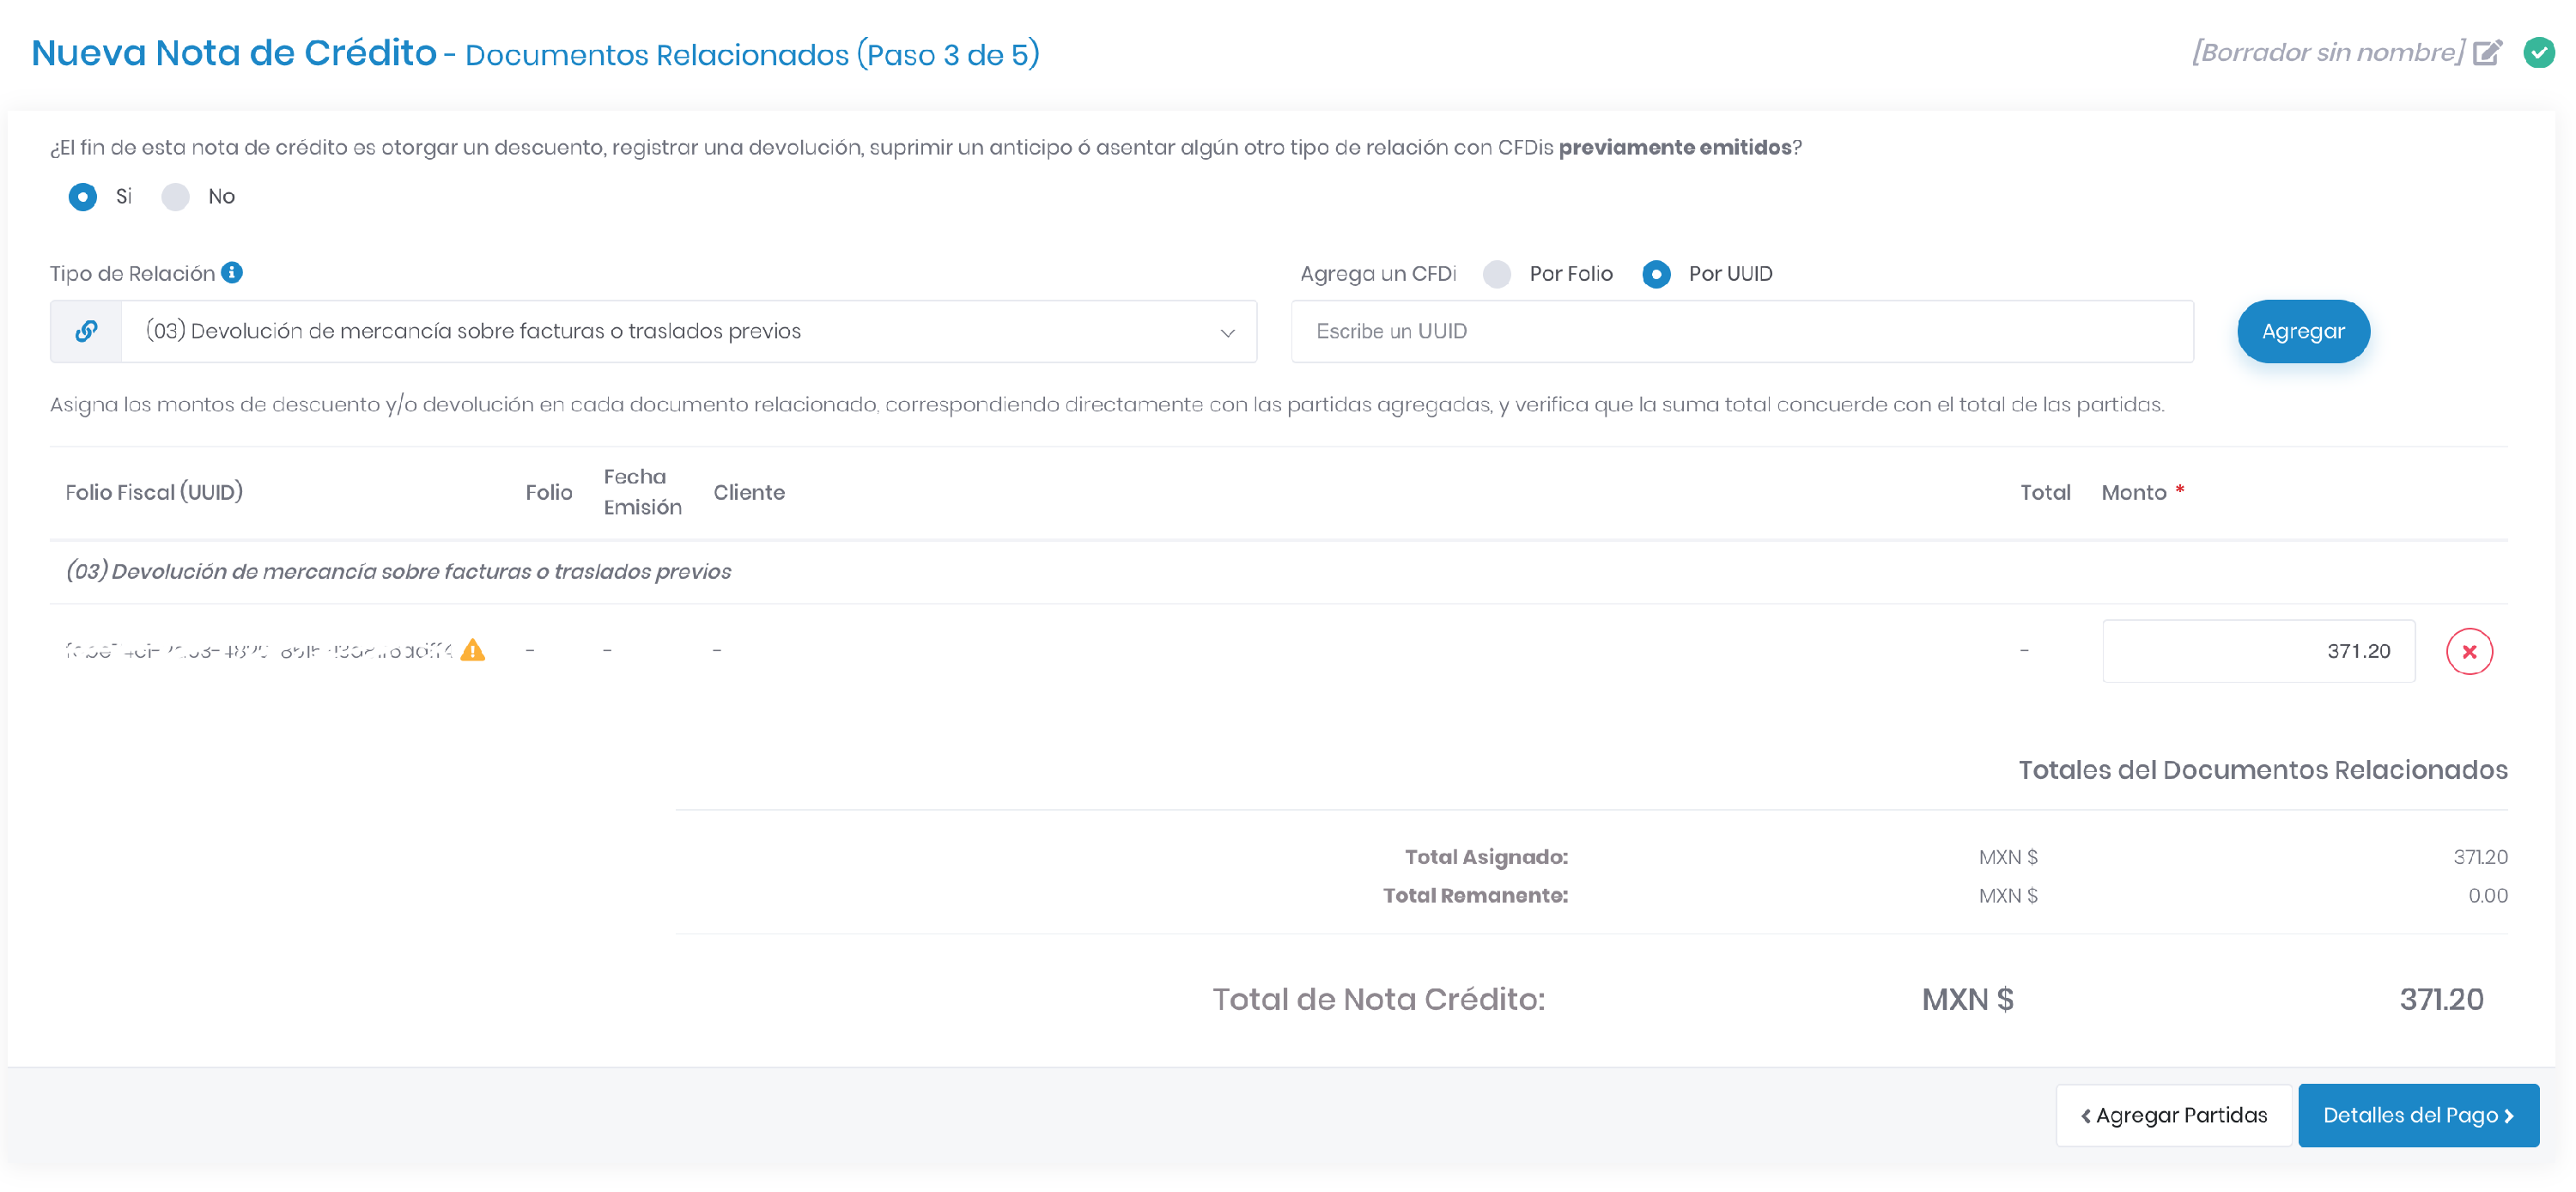2576x1192 pixels.
Task: Click the Escribe un UUID field
Action: [x=1742, y=331]
